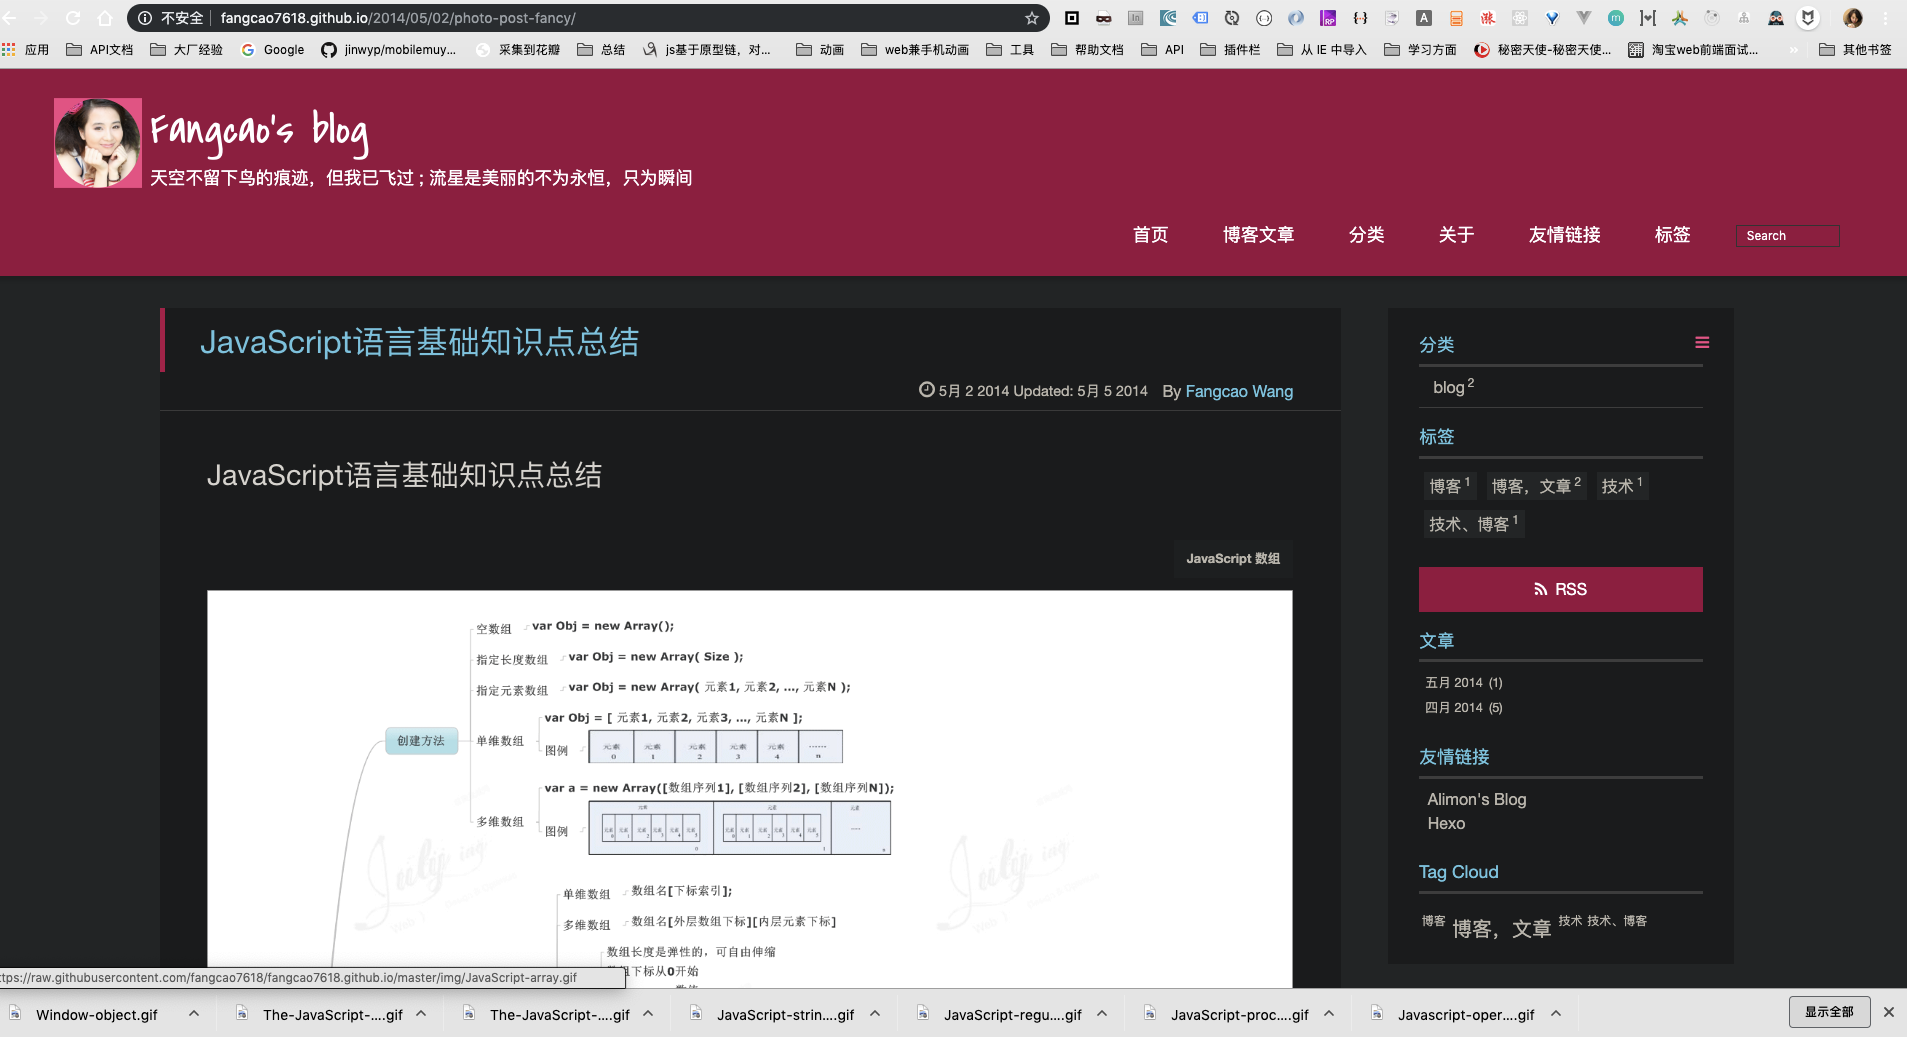Screen dimensions: 1907x1037
Task: Open the Google bookmark
Action: coord(273,50)
